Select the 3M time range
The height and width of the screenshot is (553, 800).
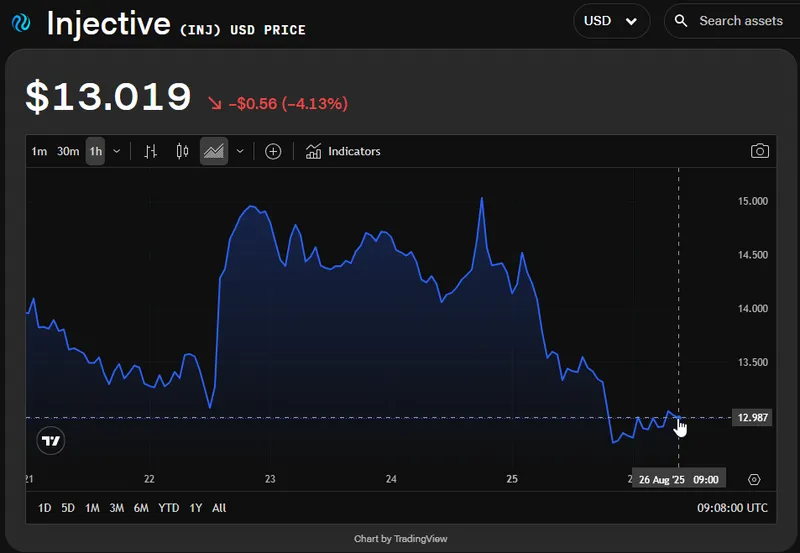tap(117, 508)
